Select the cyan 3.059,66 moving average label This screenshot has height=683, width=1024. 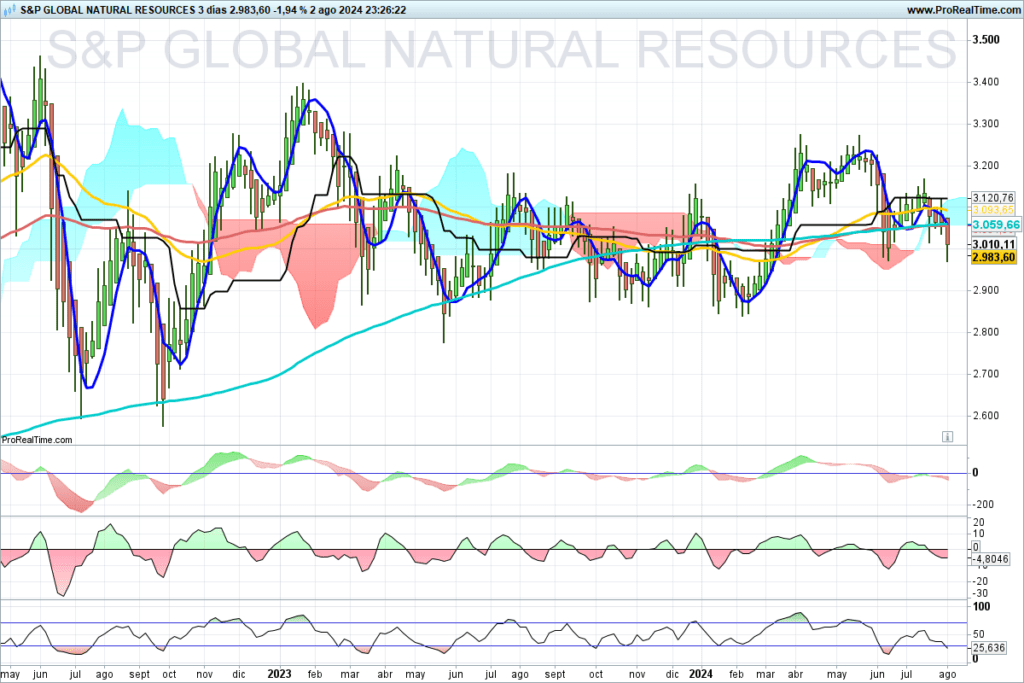(995, 225)
